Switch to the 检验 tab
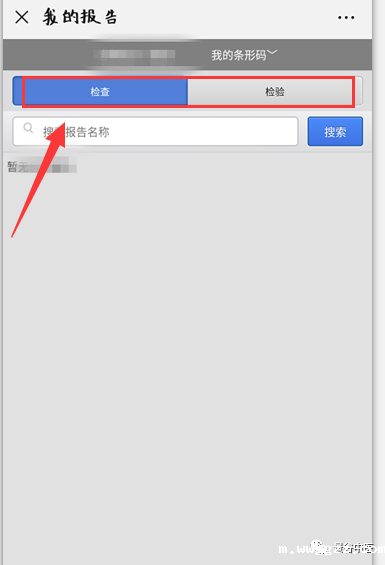The image size is (385, 565). click(275, 92)
